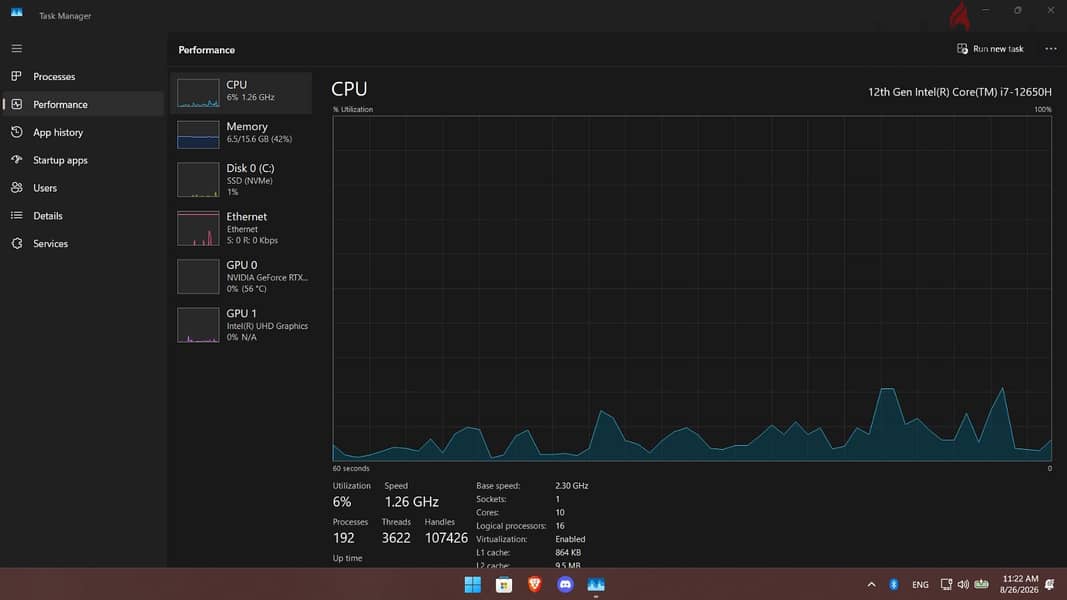Image resolution: width=1067 pixels, height=600 pixels.
Task: Click the Base speed 2.30 GHz value
Action: [572, 486]
